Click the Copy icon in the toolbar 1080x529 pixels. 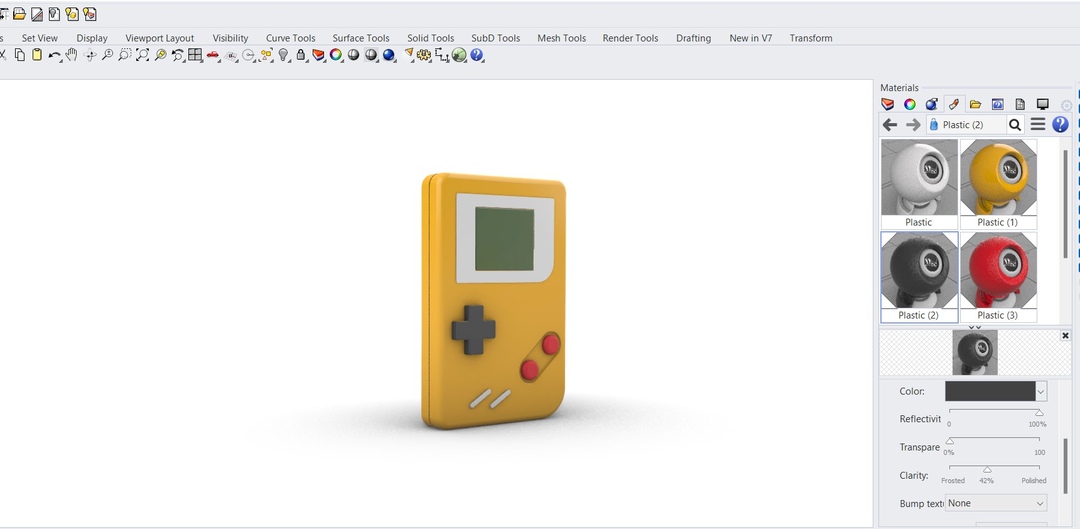pyautogui.click(x=20, y=55)
